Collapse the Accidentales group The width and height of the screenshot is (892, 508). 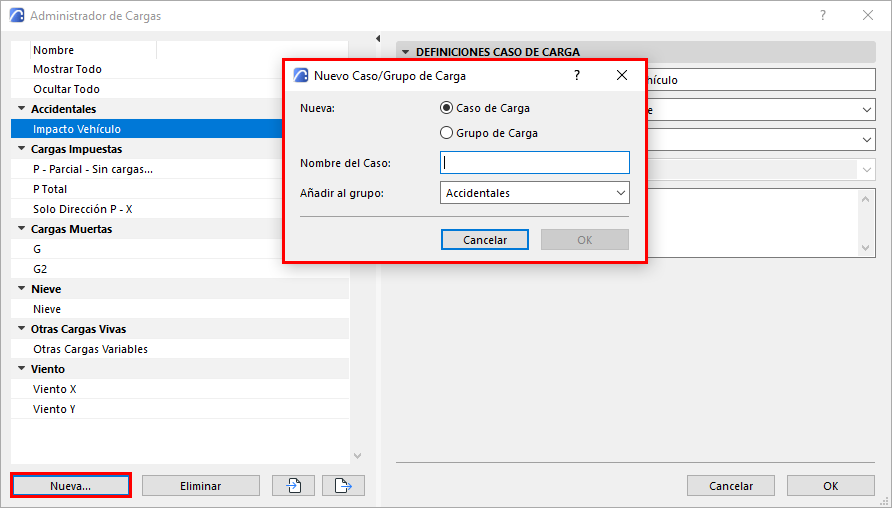coord(21,109)
